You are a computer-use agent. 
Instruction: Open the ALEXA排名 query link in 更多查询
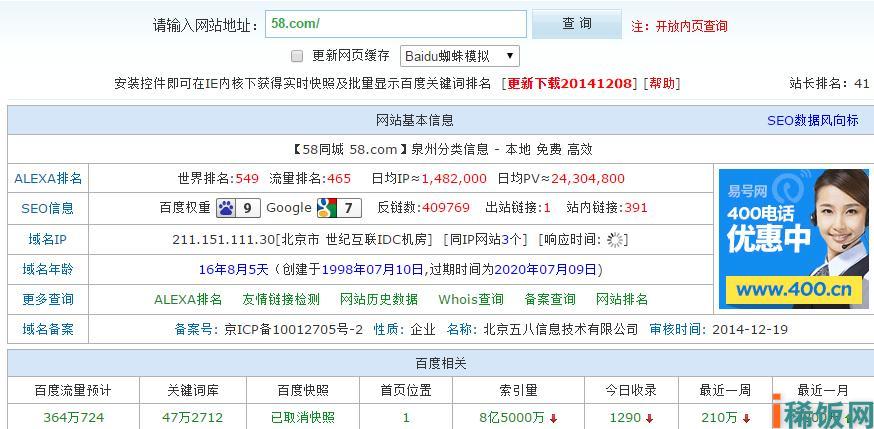(188, 299)
